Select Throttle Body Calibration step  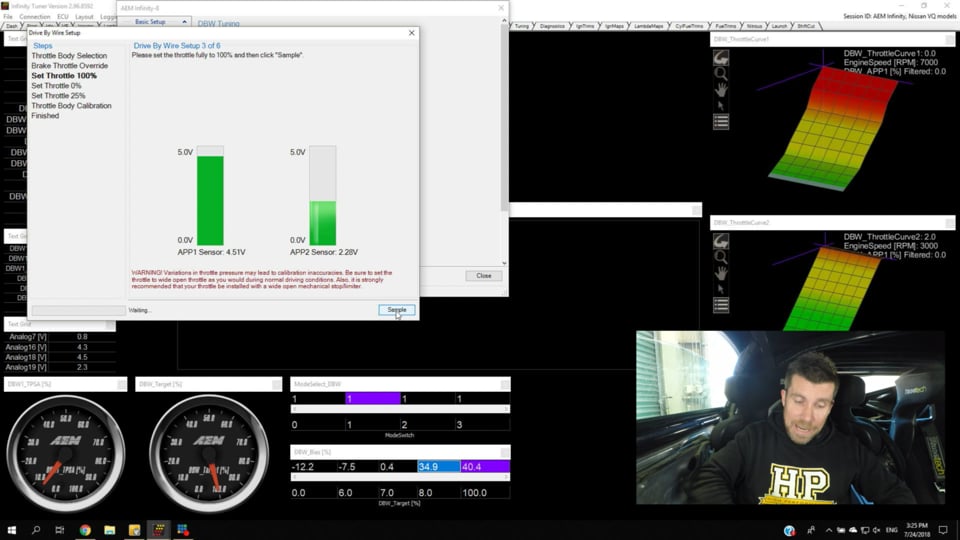click(x=72, y=106)
